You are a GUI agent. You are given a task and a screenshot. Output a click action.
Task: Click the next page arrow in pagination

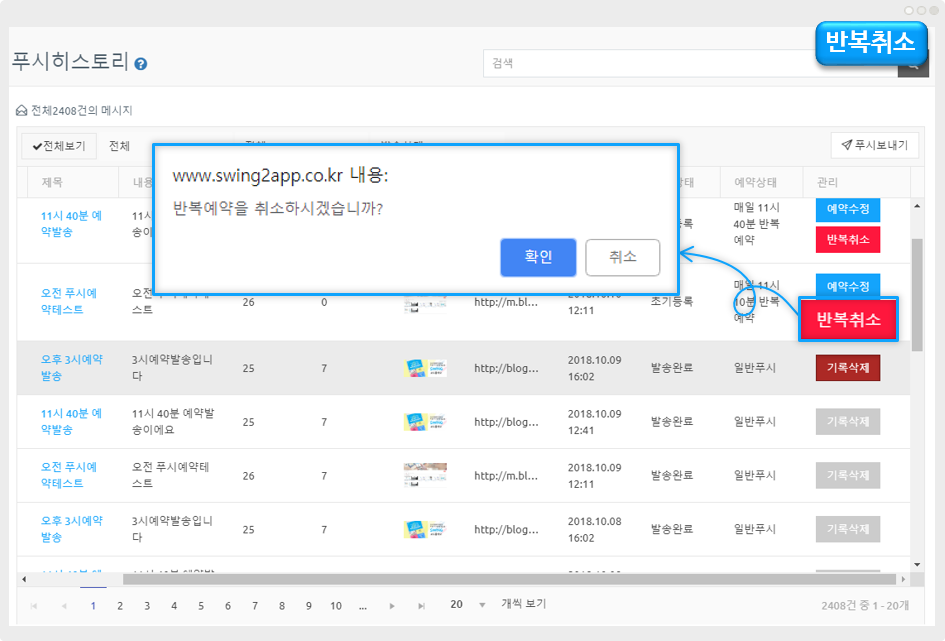point(392,606)
